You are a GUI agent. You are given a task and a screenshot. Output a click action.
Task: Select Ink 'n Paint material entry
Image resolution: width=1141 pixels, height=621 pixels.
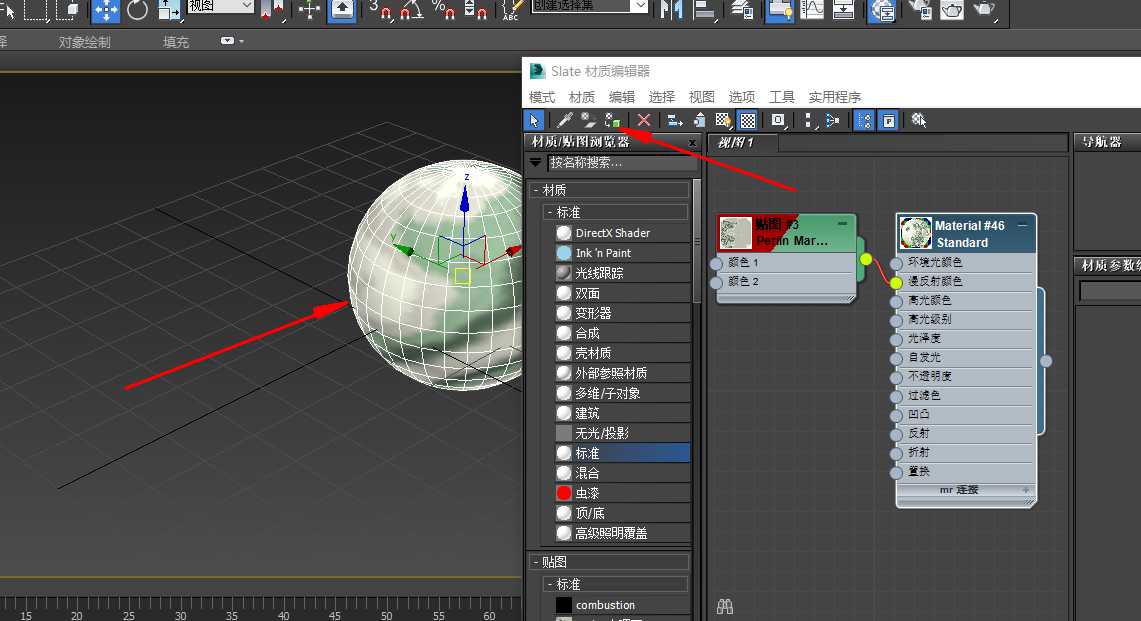tap(622, 253)
